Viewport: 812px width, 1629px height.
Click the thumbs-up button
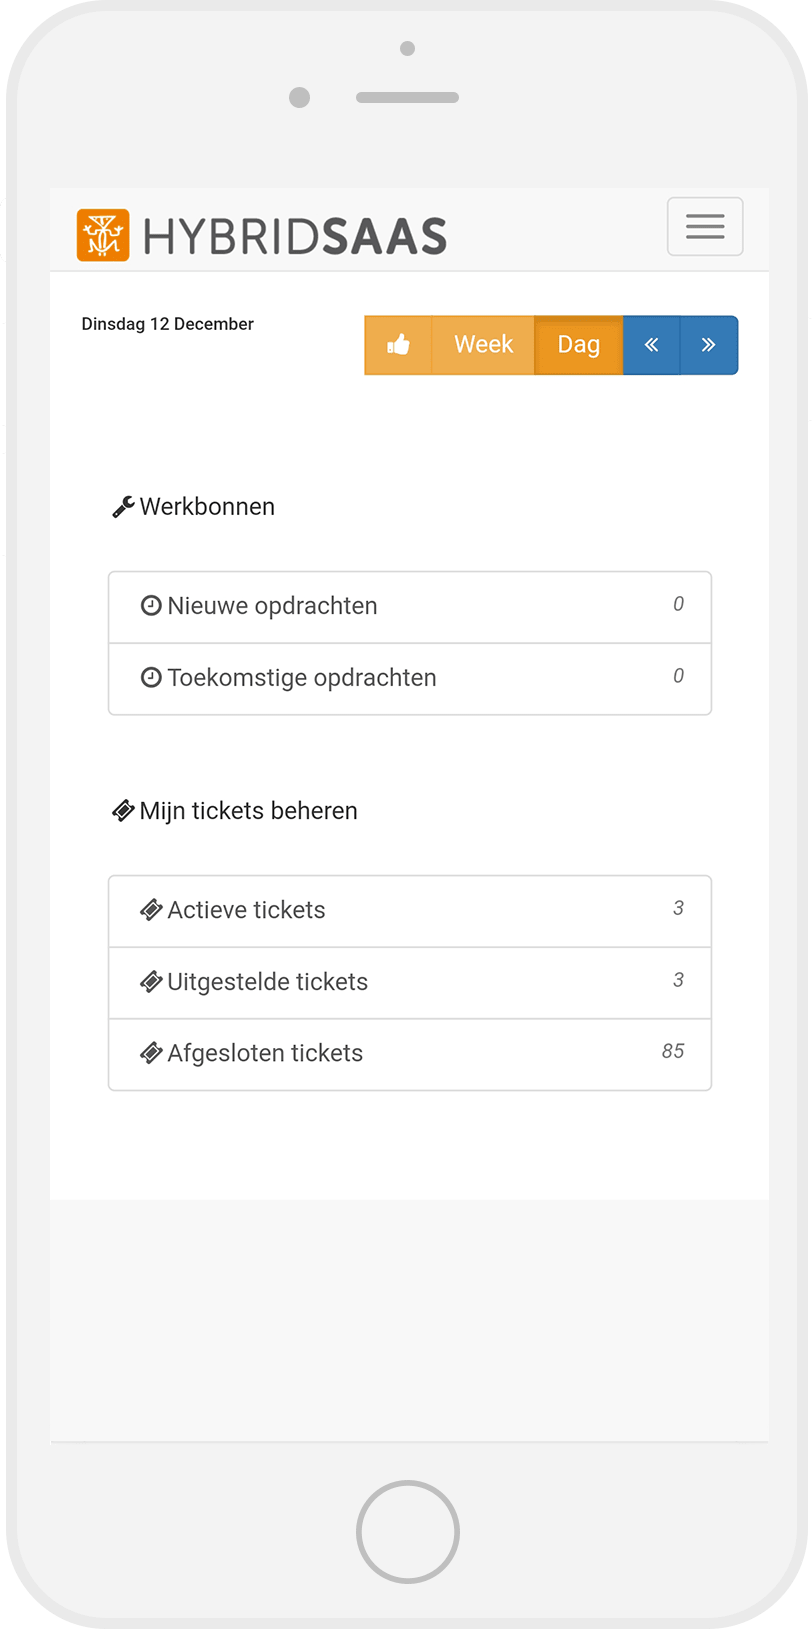[398, 345]
